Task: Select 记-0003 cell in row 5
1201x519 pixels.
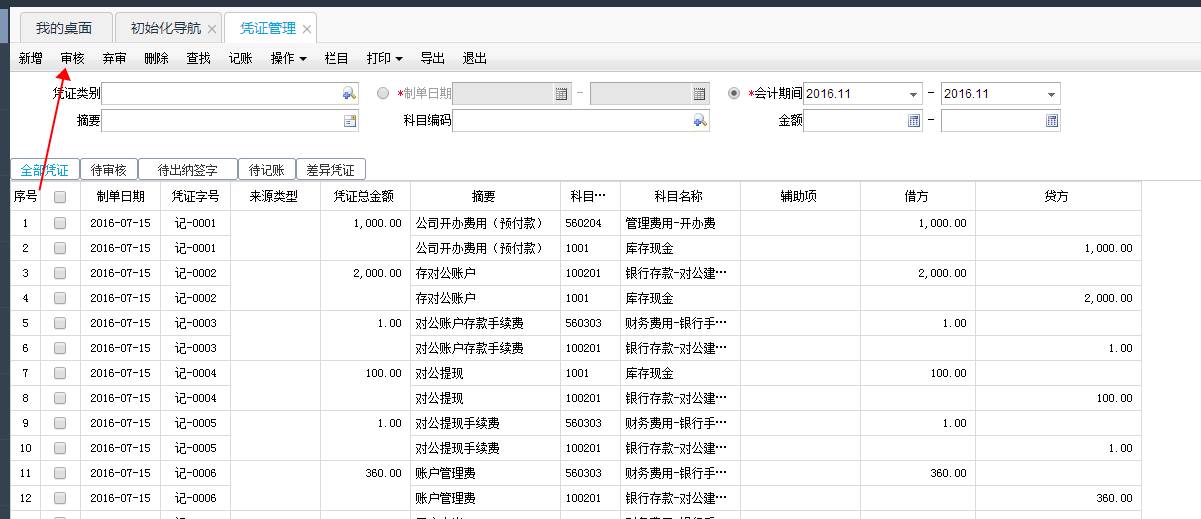Action: pos(195,323)
